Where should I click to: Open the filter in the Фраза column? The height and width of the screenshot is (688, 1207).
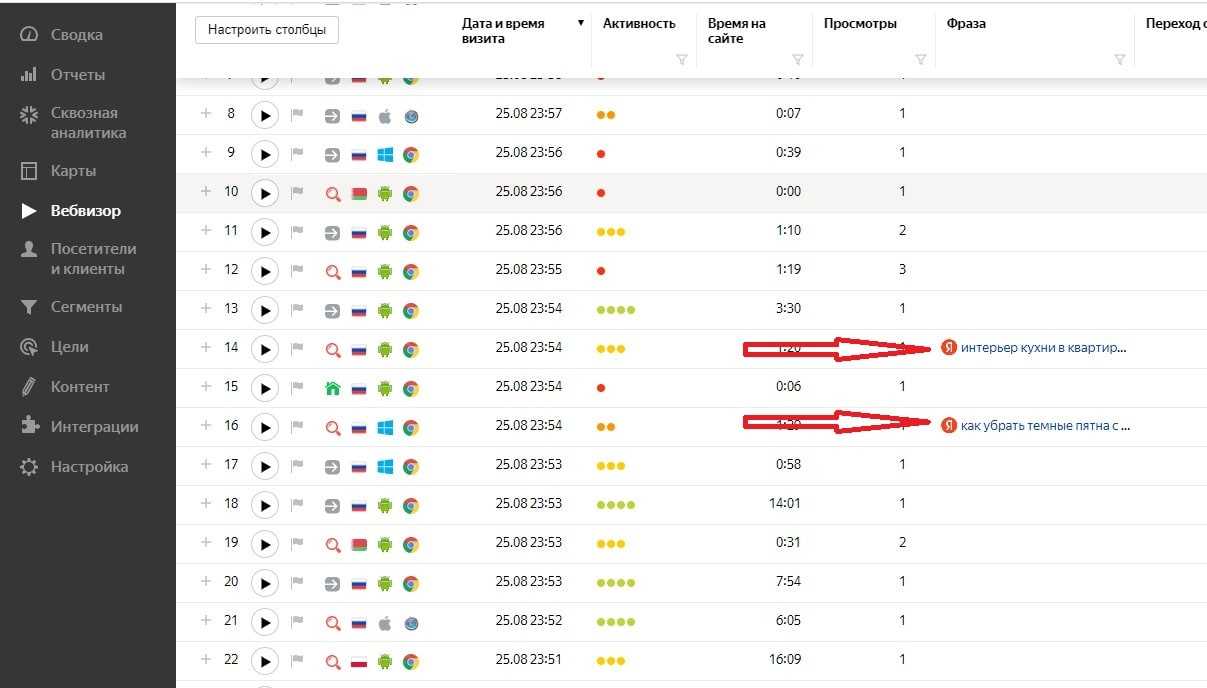(x=1120, y=60)
